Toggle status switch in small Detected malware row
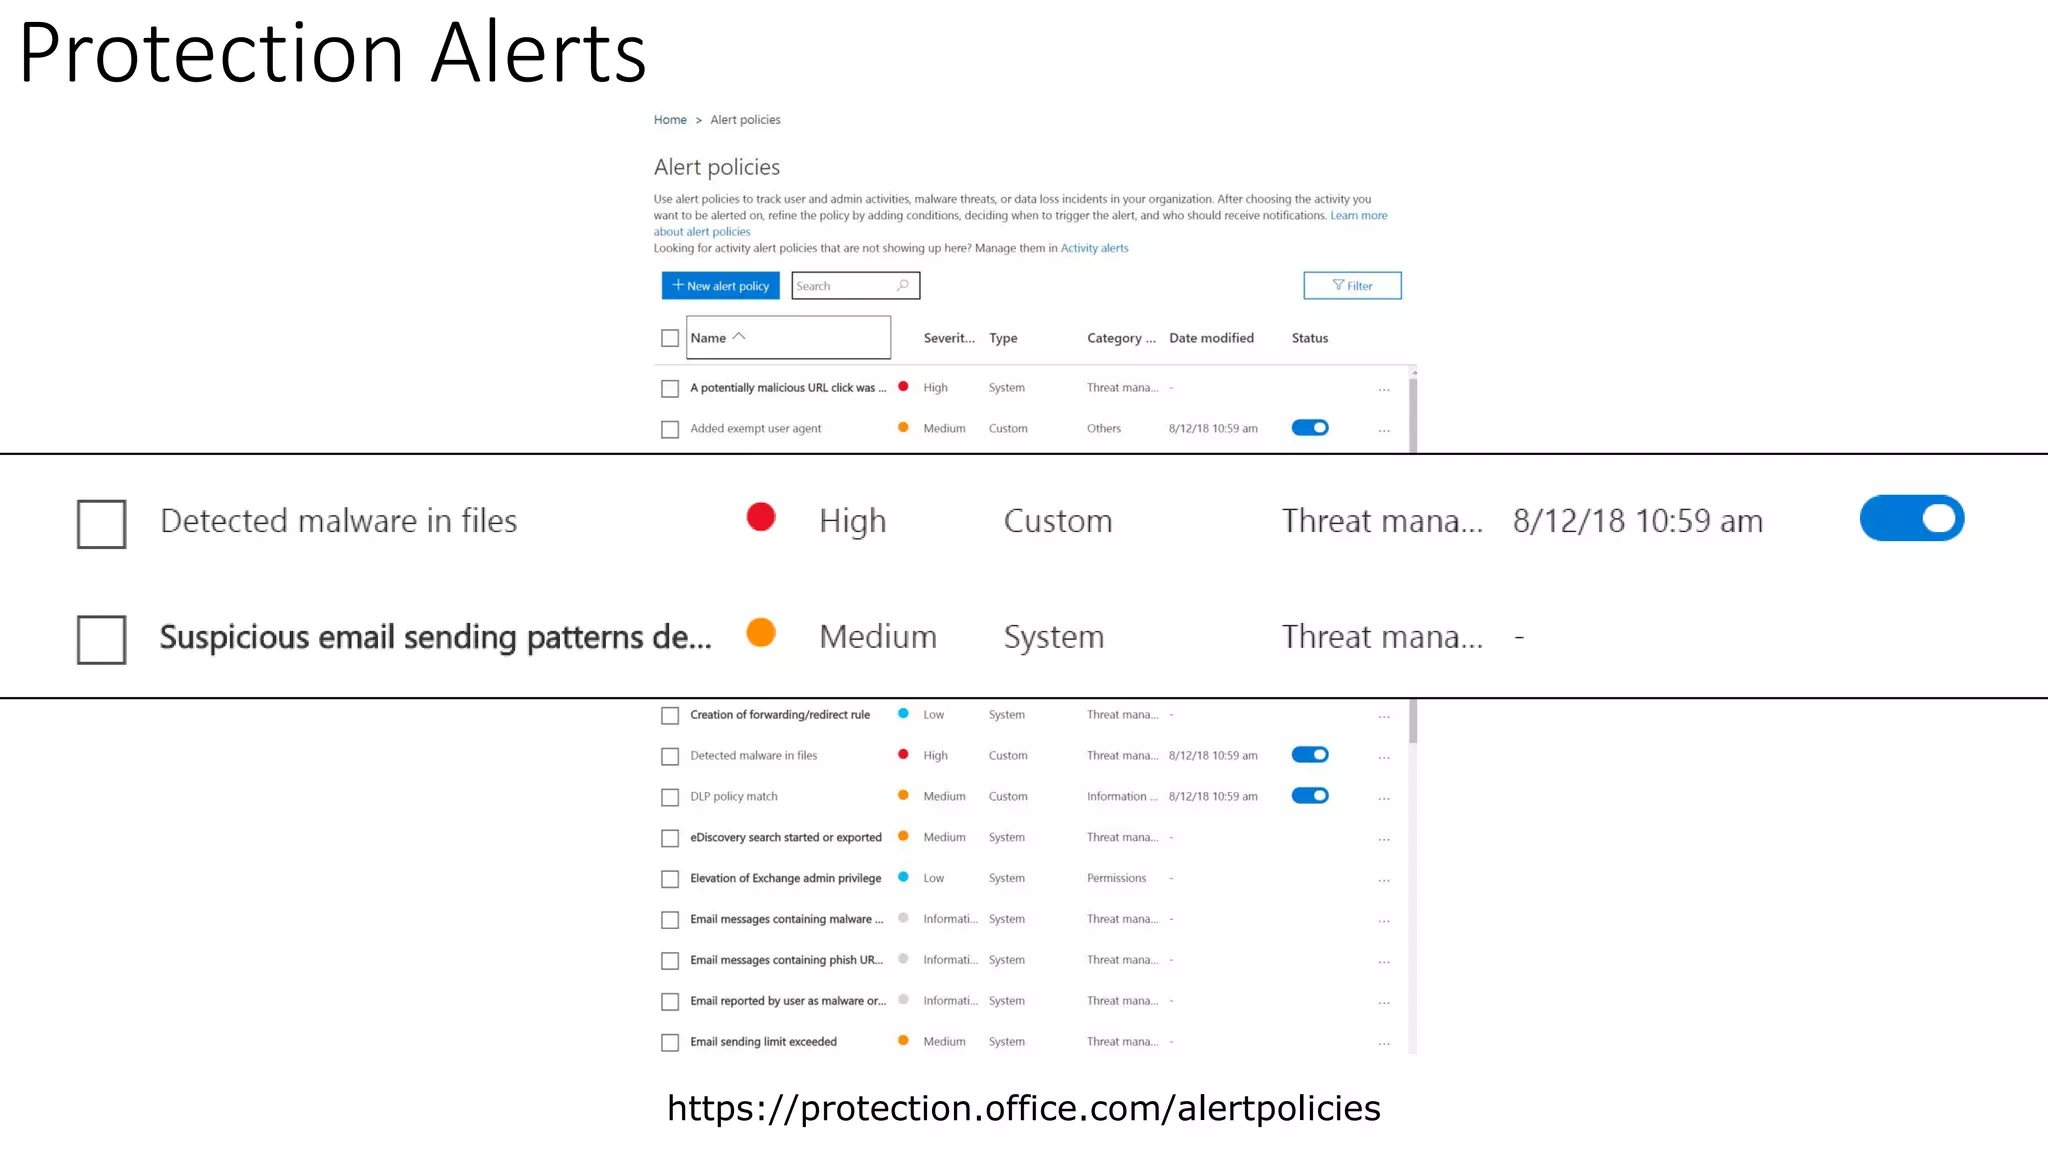2048x1152 pixels. click(1310, 755)
